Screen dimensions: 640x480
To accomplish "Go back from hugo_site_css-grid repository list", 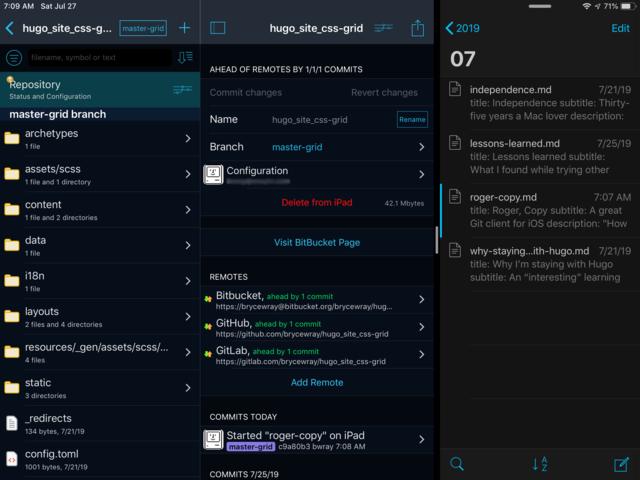I will click(10, 28).
